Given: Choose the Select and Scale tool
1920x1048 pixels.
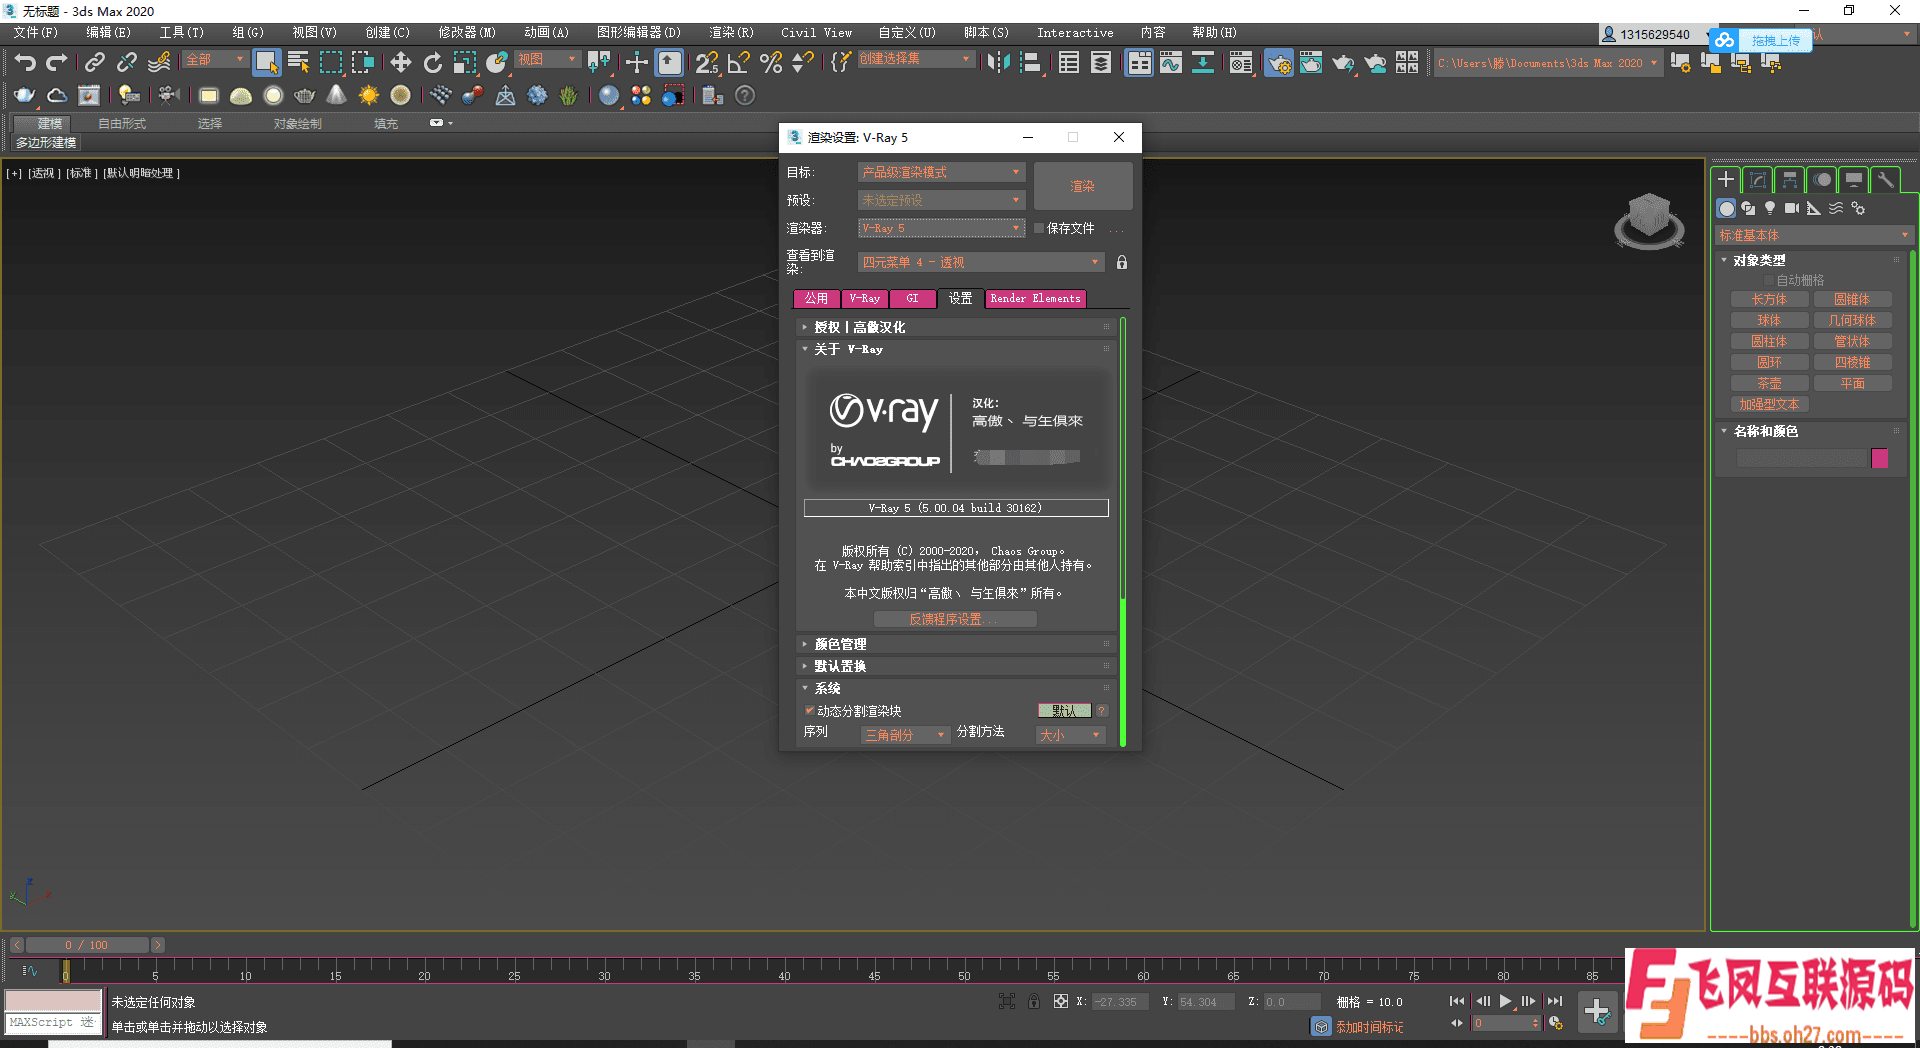Looking at the screenshot, I should (464, 63).
